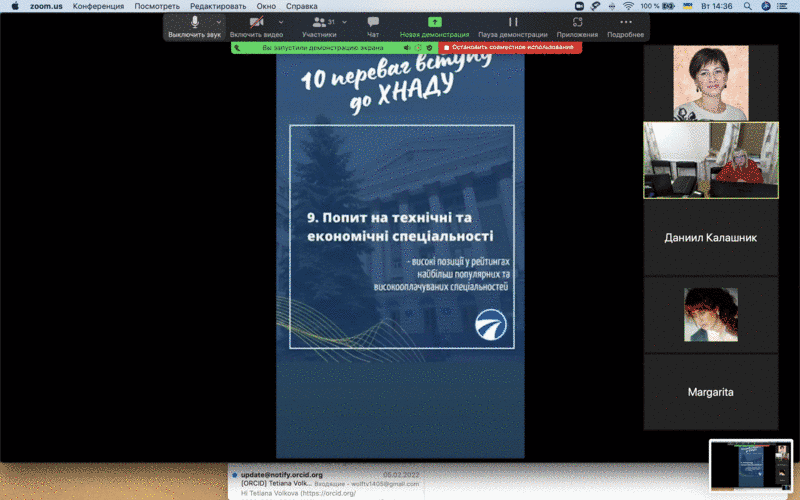Screen dimensions: 800x500
Task: Open the Участники participants panel
Action: 319,27
